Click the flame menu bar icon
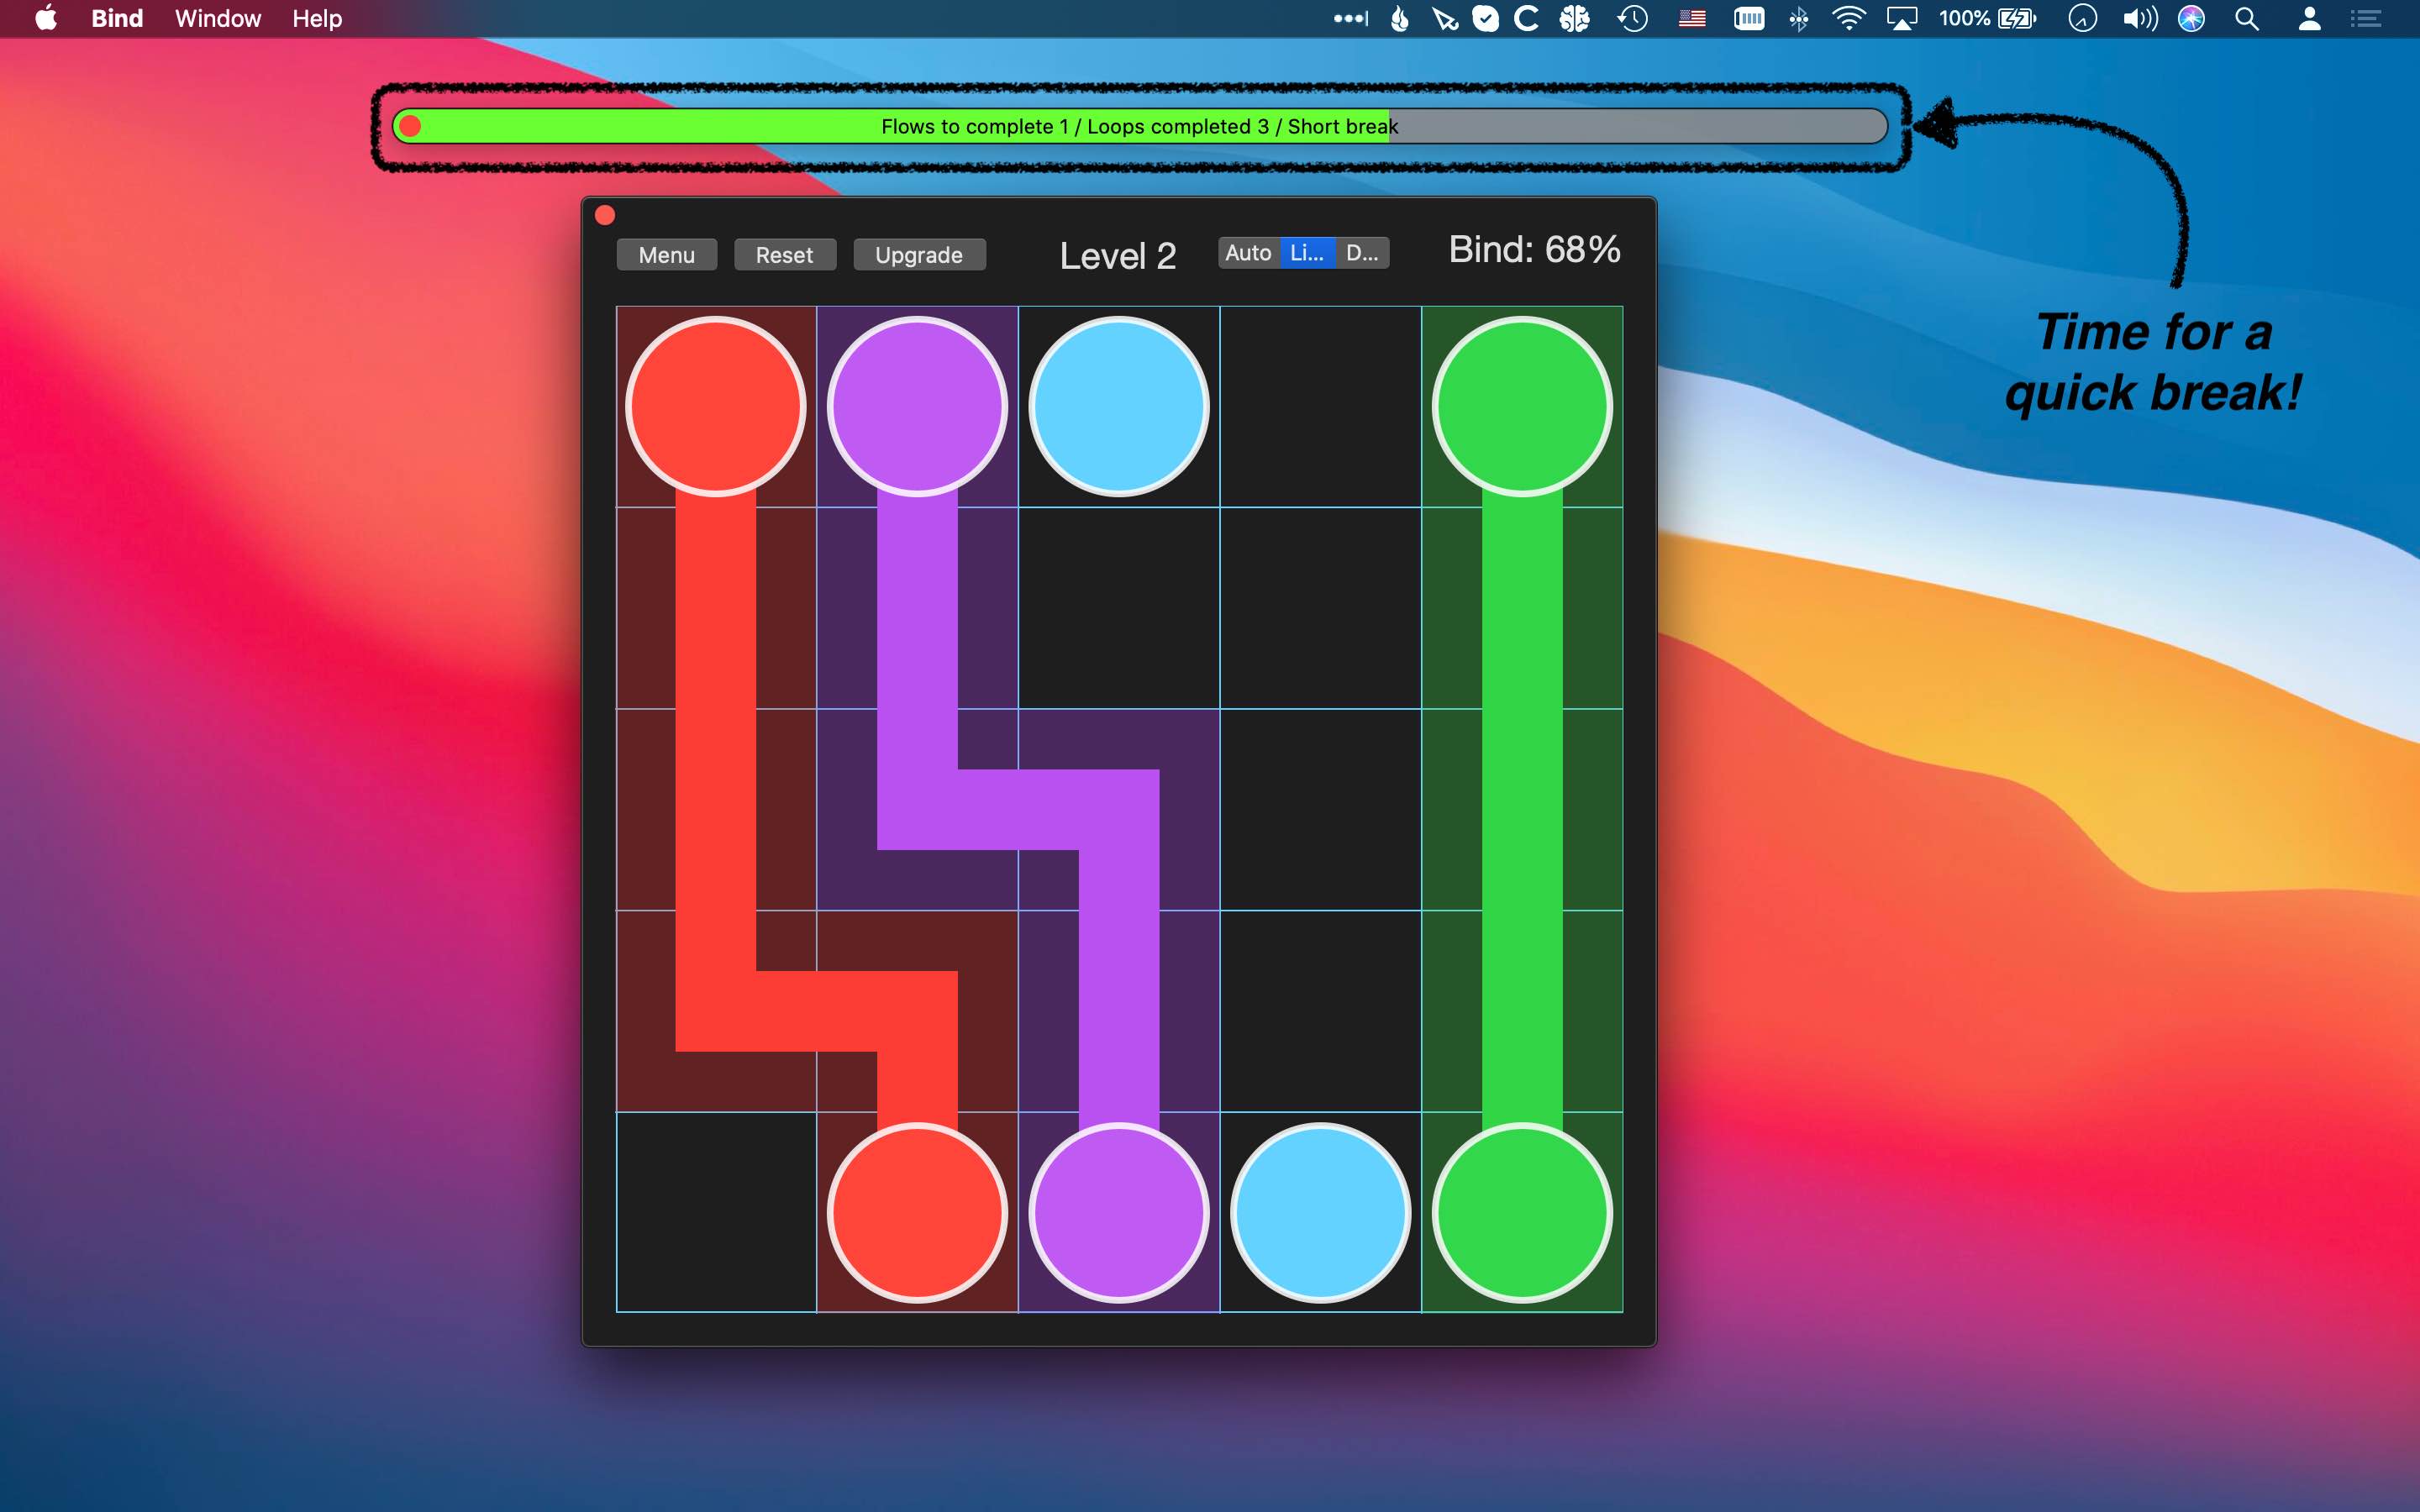Screen dimensions: 2420x1512 click(x=1400, y=18)
